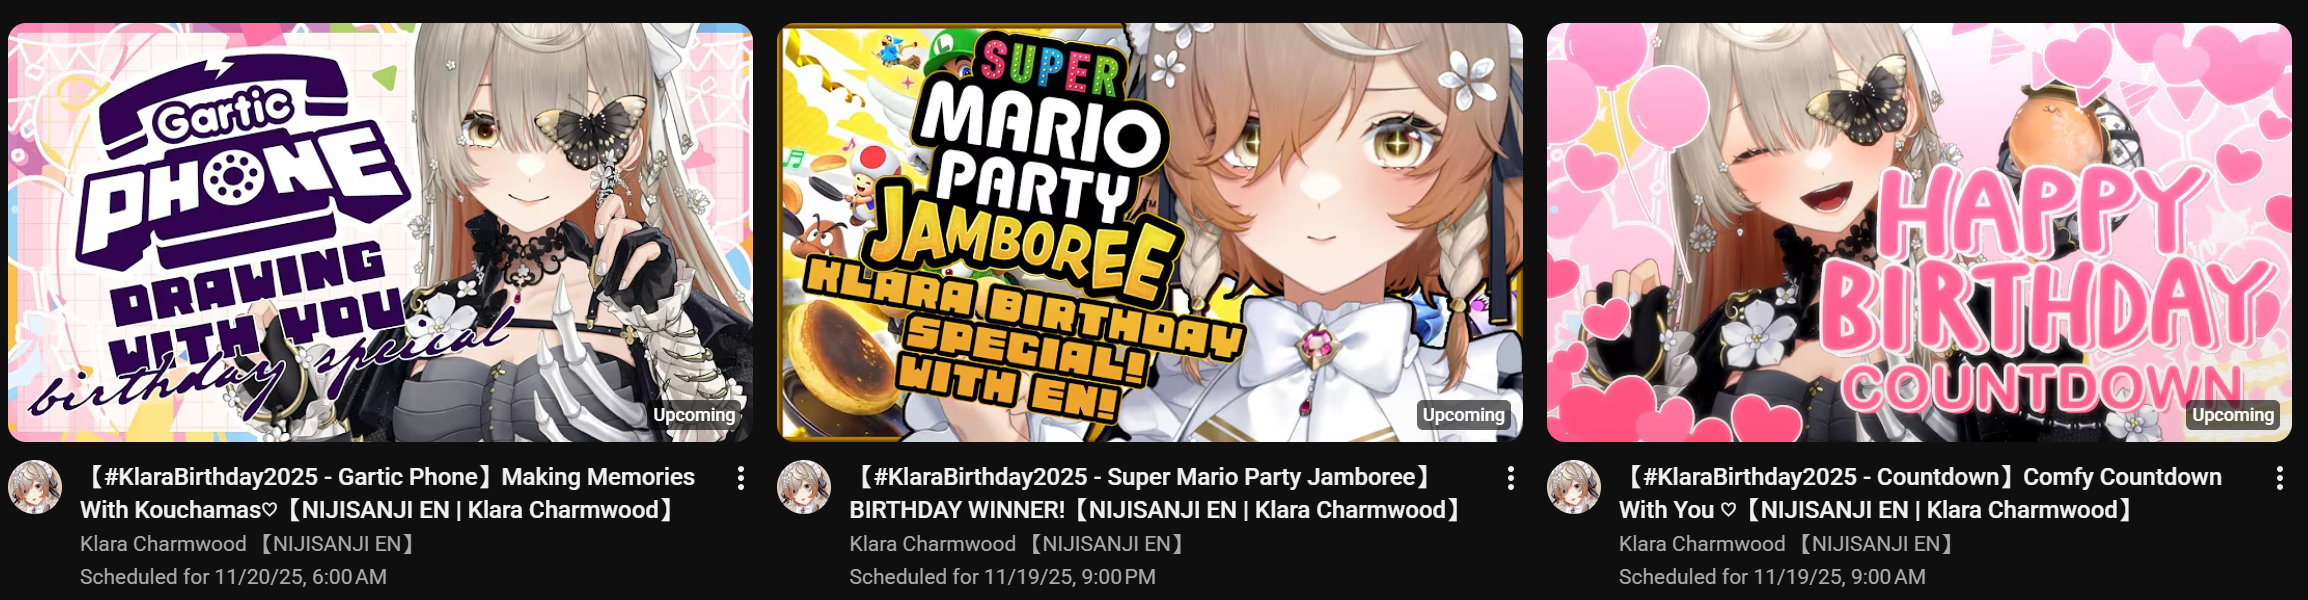
Task: Click 'Scheduled for 11/19/25, 9:00 PM' text
Action: pos(1002,577)
